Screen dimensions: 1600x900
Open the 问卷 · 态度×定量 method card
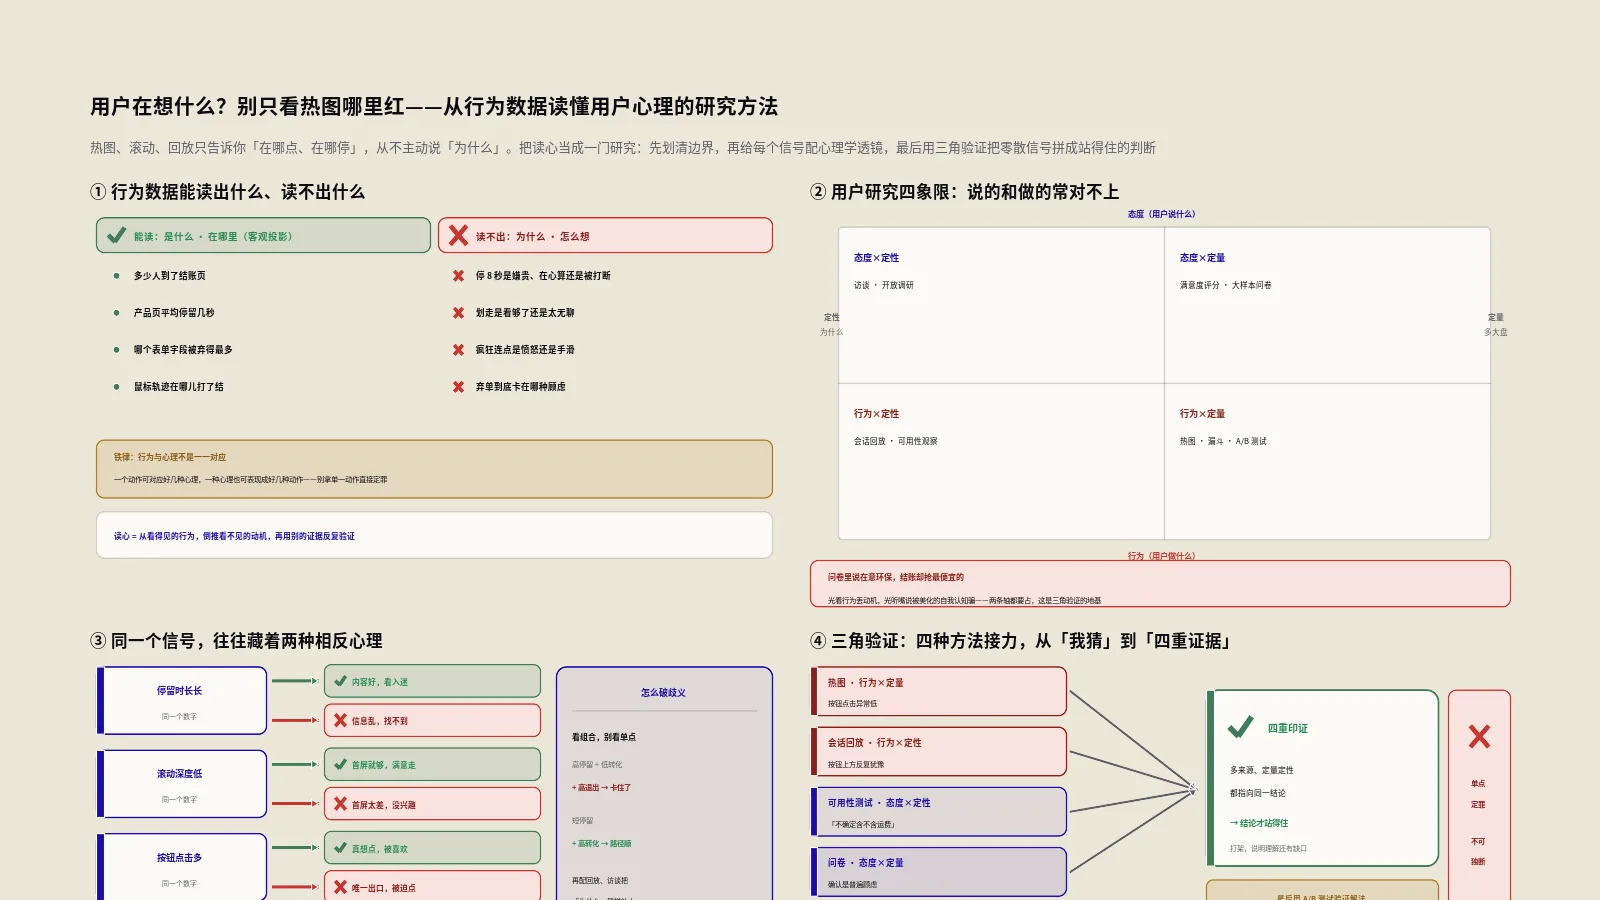point(939,871)
